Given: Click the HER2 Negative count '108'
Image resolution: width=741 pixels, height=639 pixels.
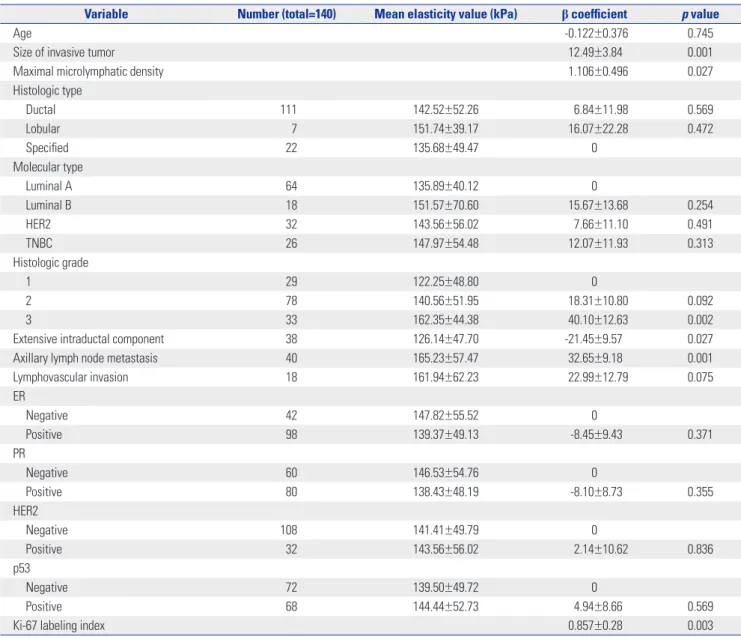Looking at the screenshot, I should (289, 530).
